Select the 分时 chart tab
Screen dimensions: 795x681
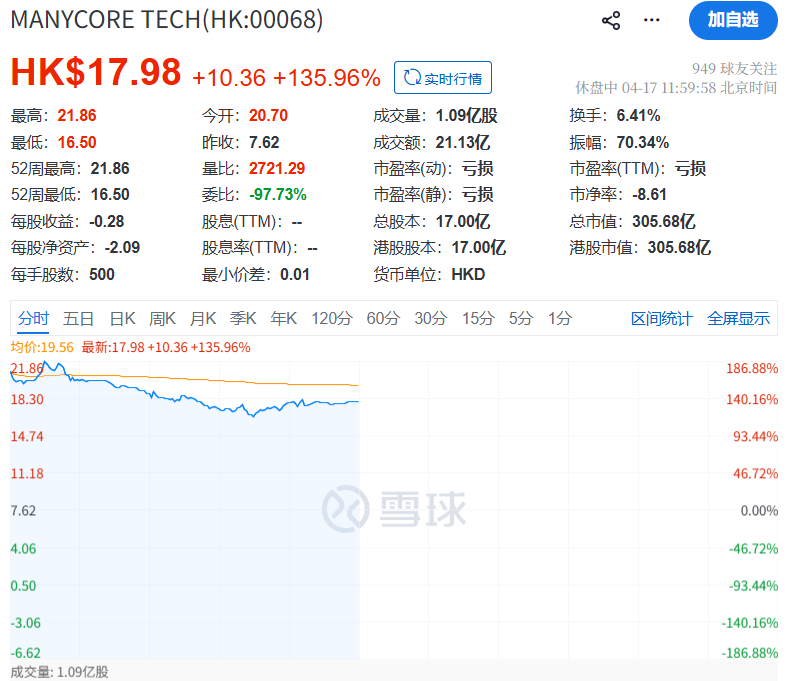[33, 318]
